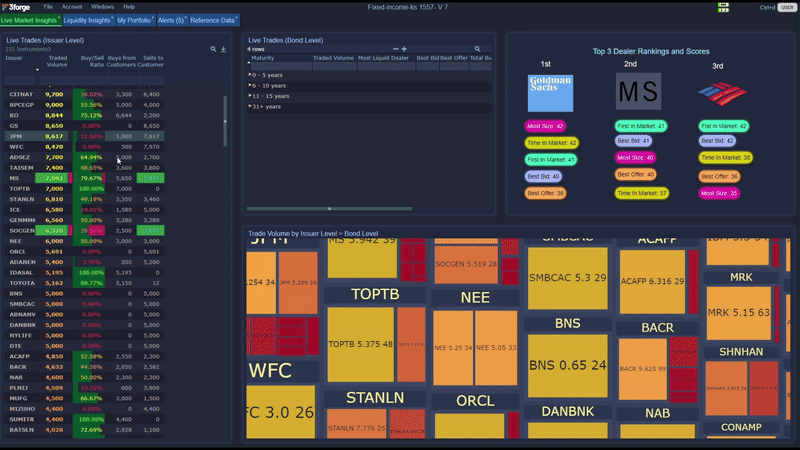
Task: Select the MS dealer logo
Action: point(638,91)
